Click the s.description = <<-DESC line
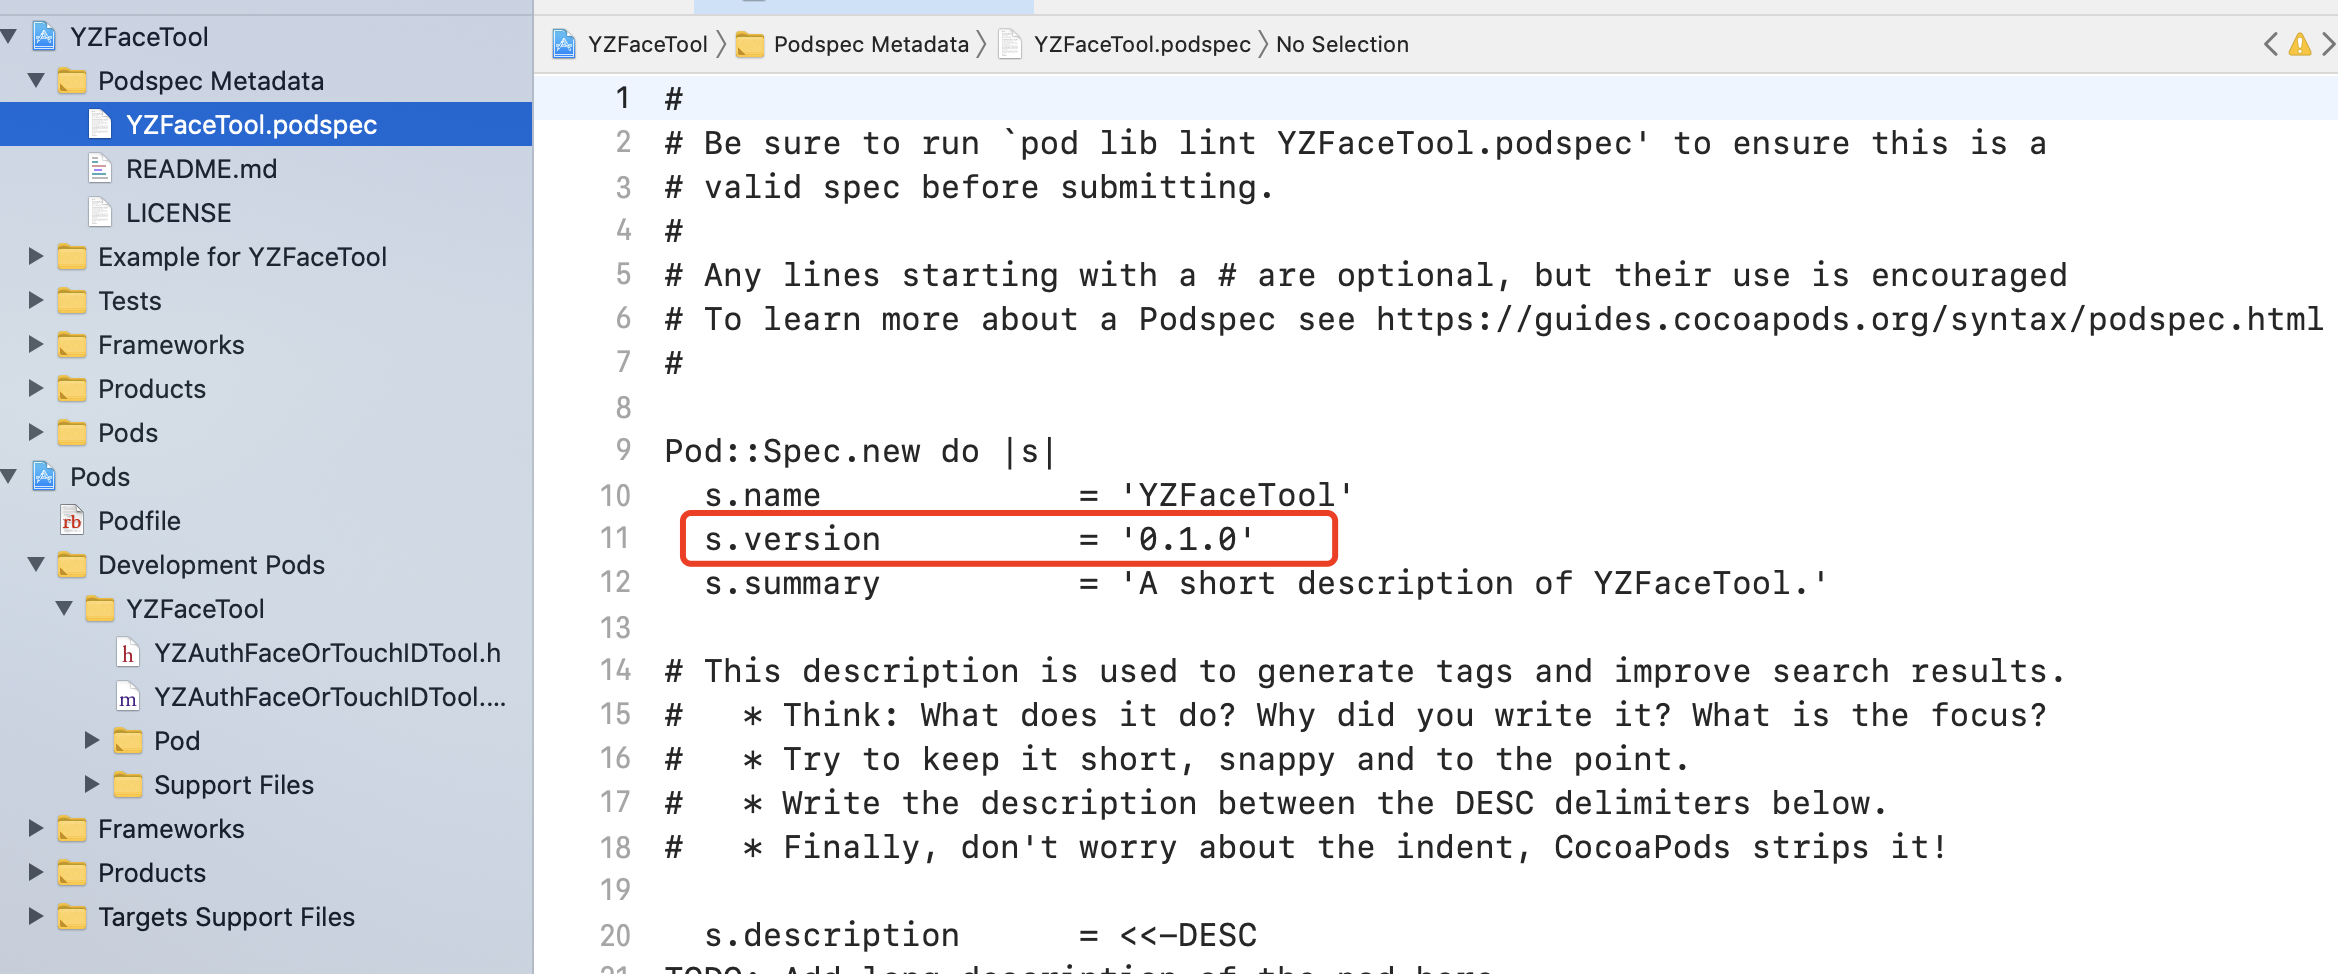Screen dimensions: 2338x974 click(980, 935)
